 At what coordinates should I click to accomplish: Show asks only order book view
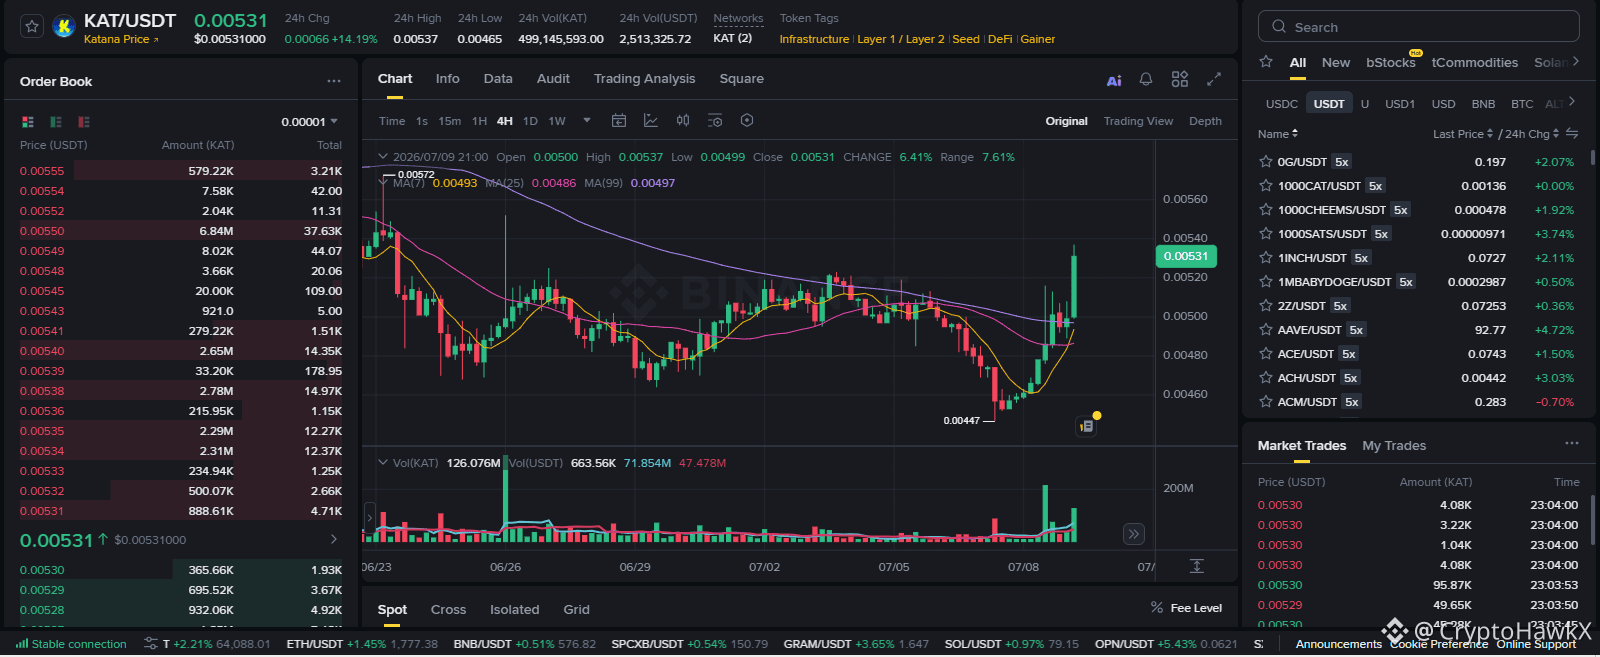pos(84,121)
